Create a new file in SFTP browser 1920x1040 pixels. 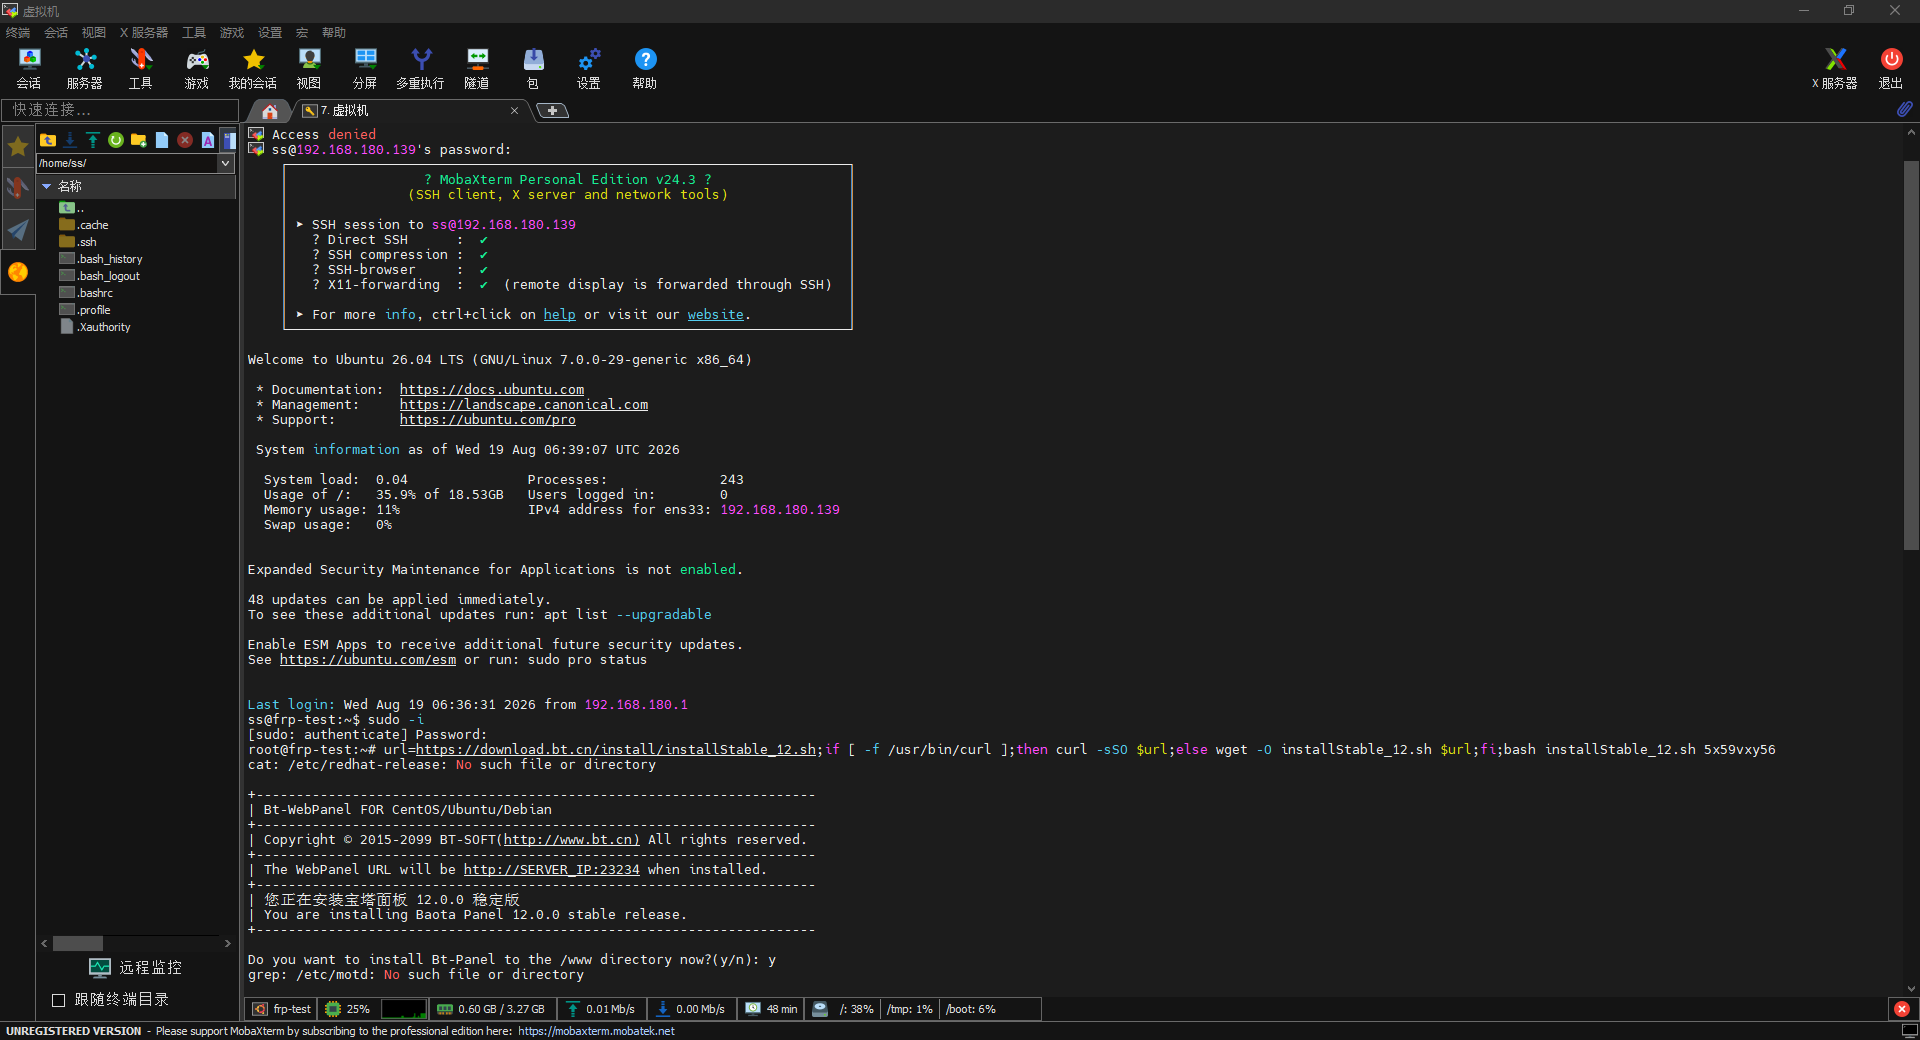pos(162,140)
